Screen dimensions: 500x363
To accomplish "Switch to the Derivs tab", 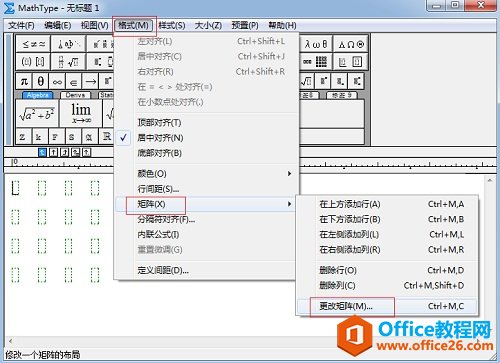I will [x=75, y=95].
